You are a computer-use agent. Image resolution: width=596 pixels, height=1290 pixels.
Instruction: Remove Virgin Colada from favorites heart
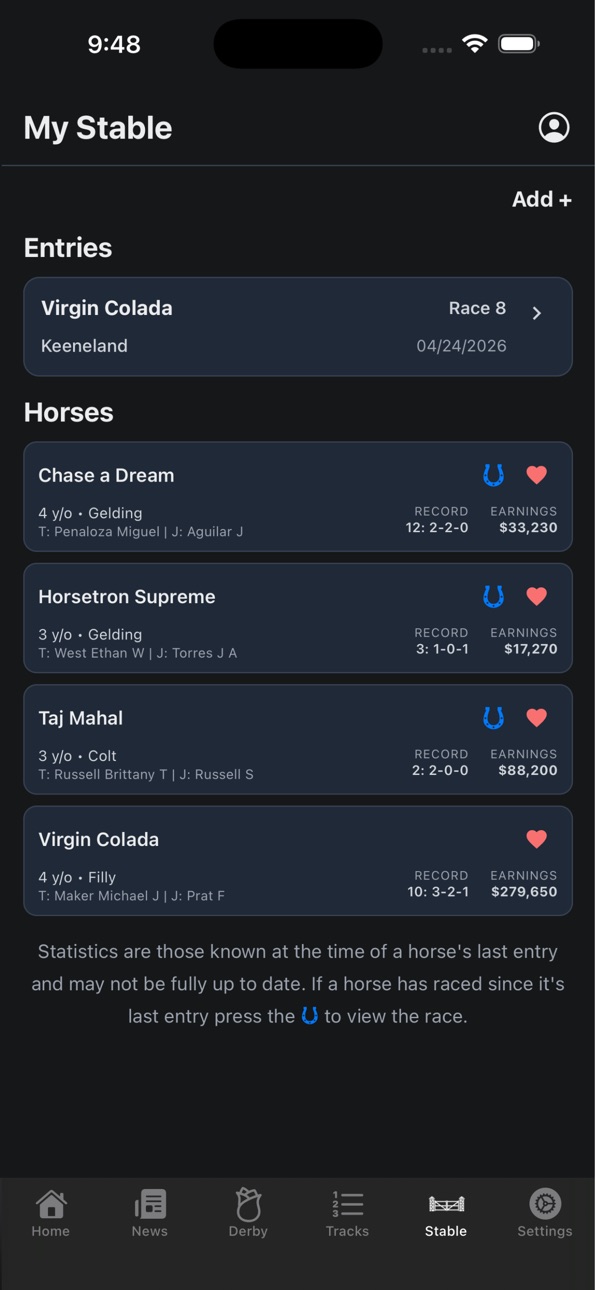pyautogui.click(x=537, y=839)
